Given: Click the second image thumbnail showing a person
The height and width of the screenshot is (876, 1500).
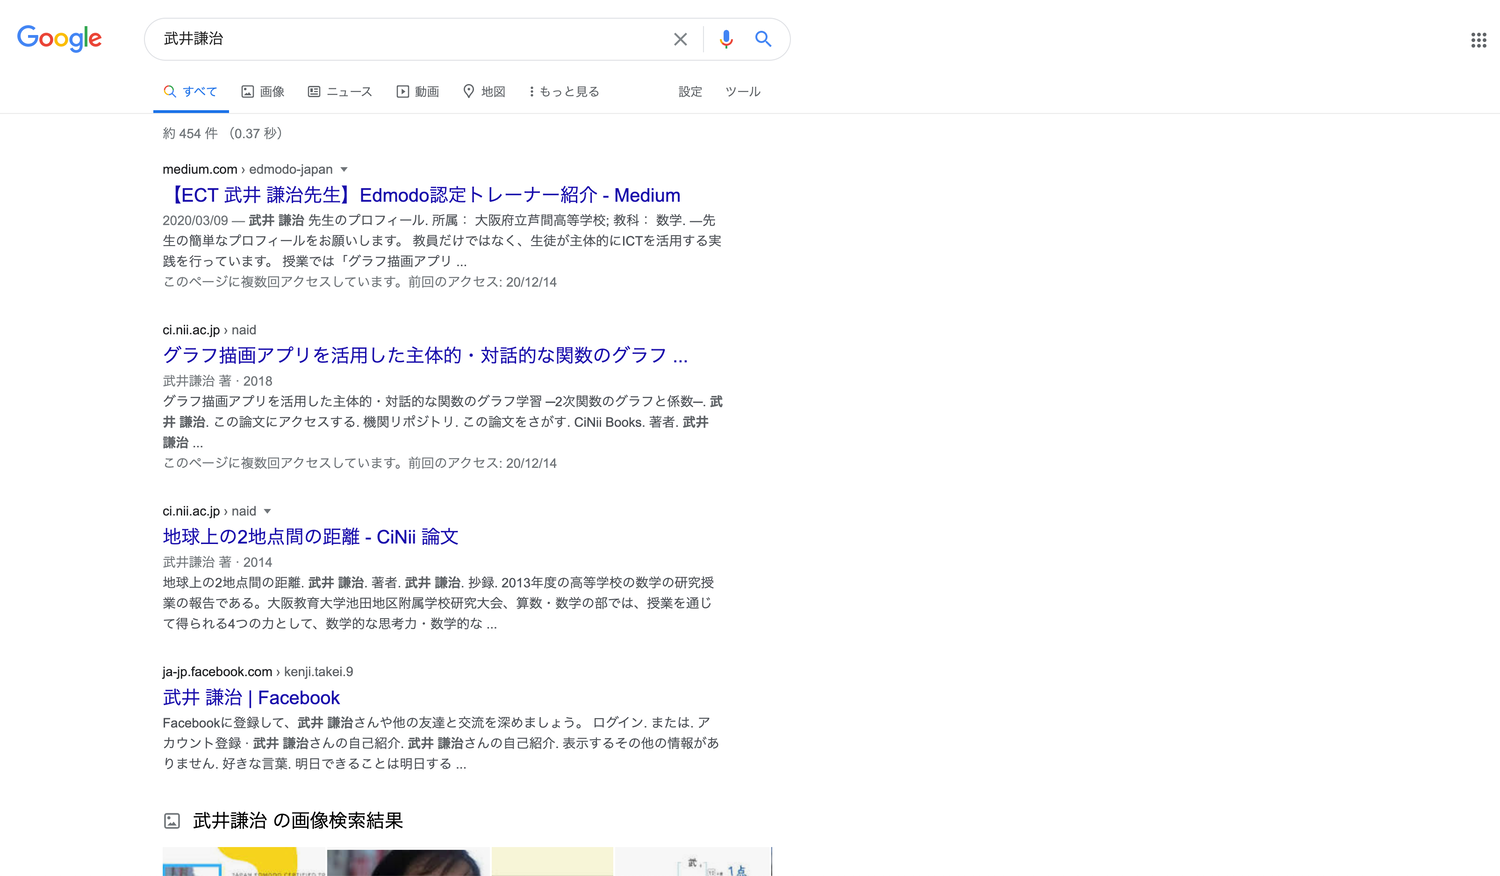Looking at the screenshot, I should [408, 862].
